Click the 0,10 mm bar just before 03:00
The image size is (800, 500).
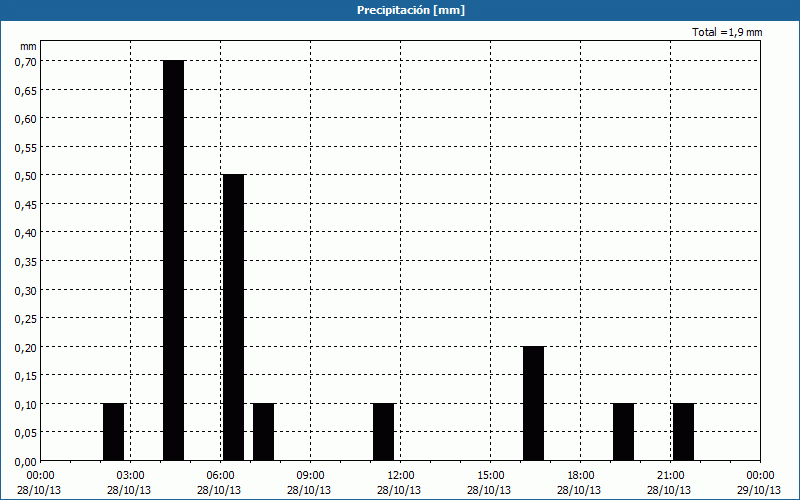click(x=113, y=432)
